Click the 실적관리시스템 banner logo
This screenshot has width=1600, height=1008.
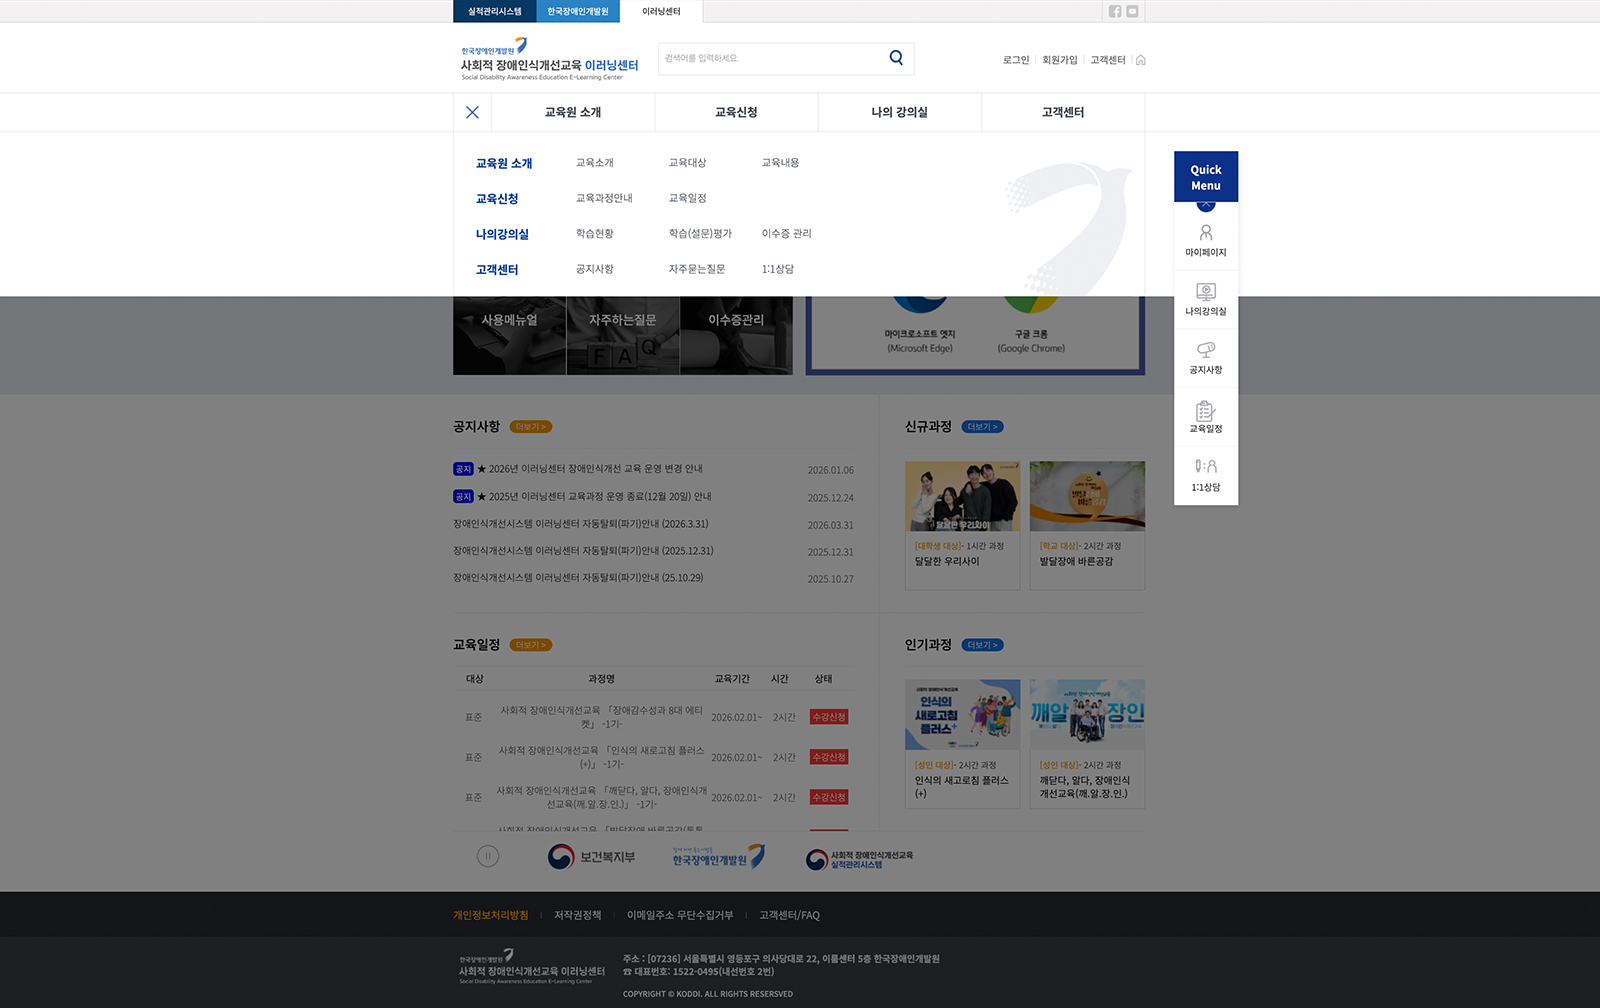click(860, 859)
